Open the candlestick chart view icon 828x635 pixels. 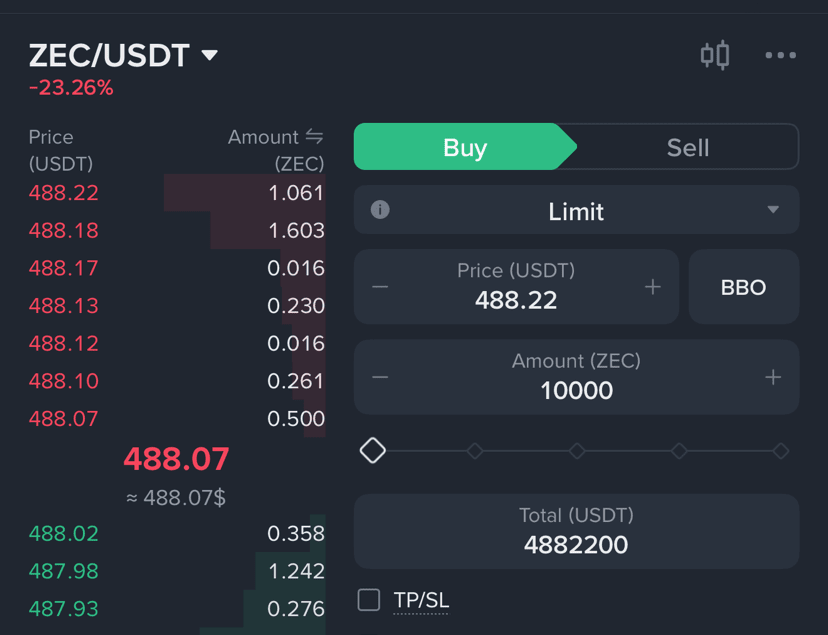[715, 55]
